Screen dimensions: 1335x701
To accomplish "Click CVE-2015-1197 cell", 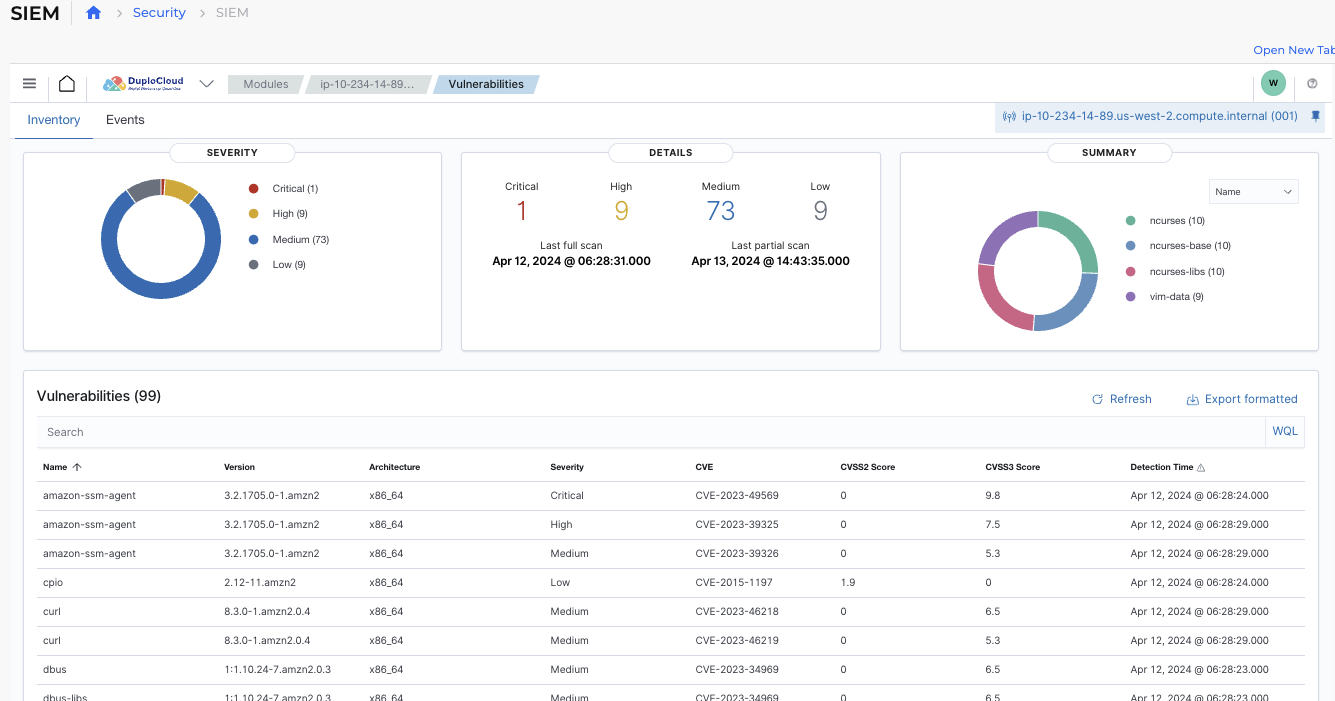I will 734,583.
